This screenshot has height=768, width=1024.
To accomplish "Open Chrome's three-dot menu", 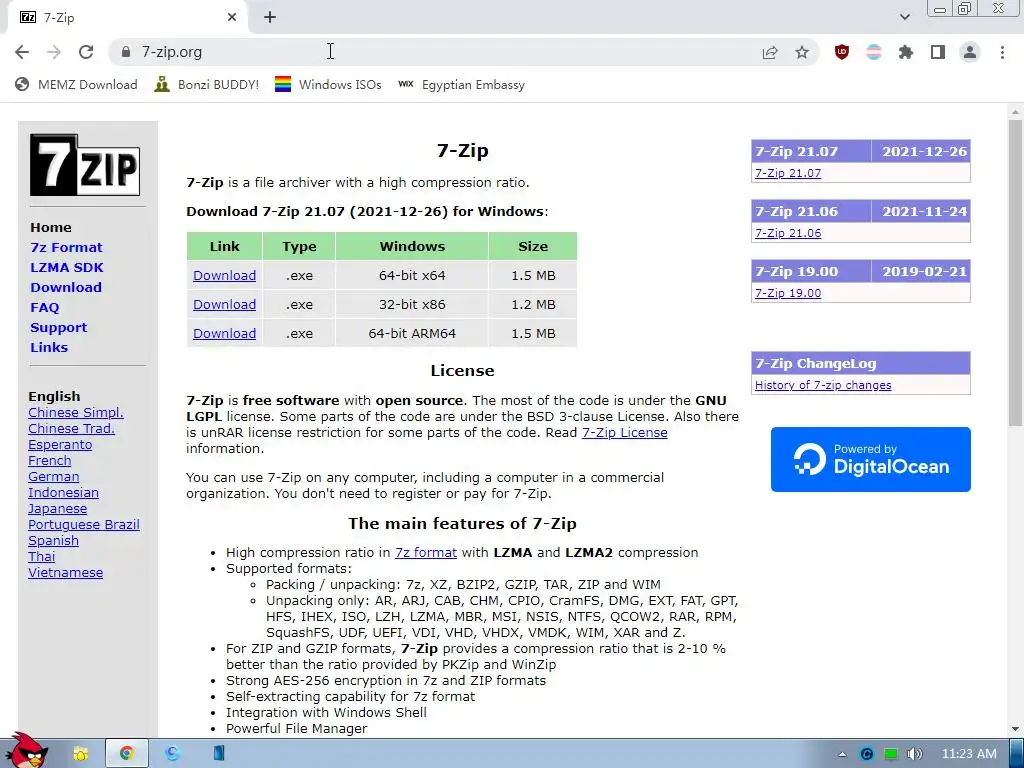I will [x=1002, y=52].
